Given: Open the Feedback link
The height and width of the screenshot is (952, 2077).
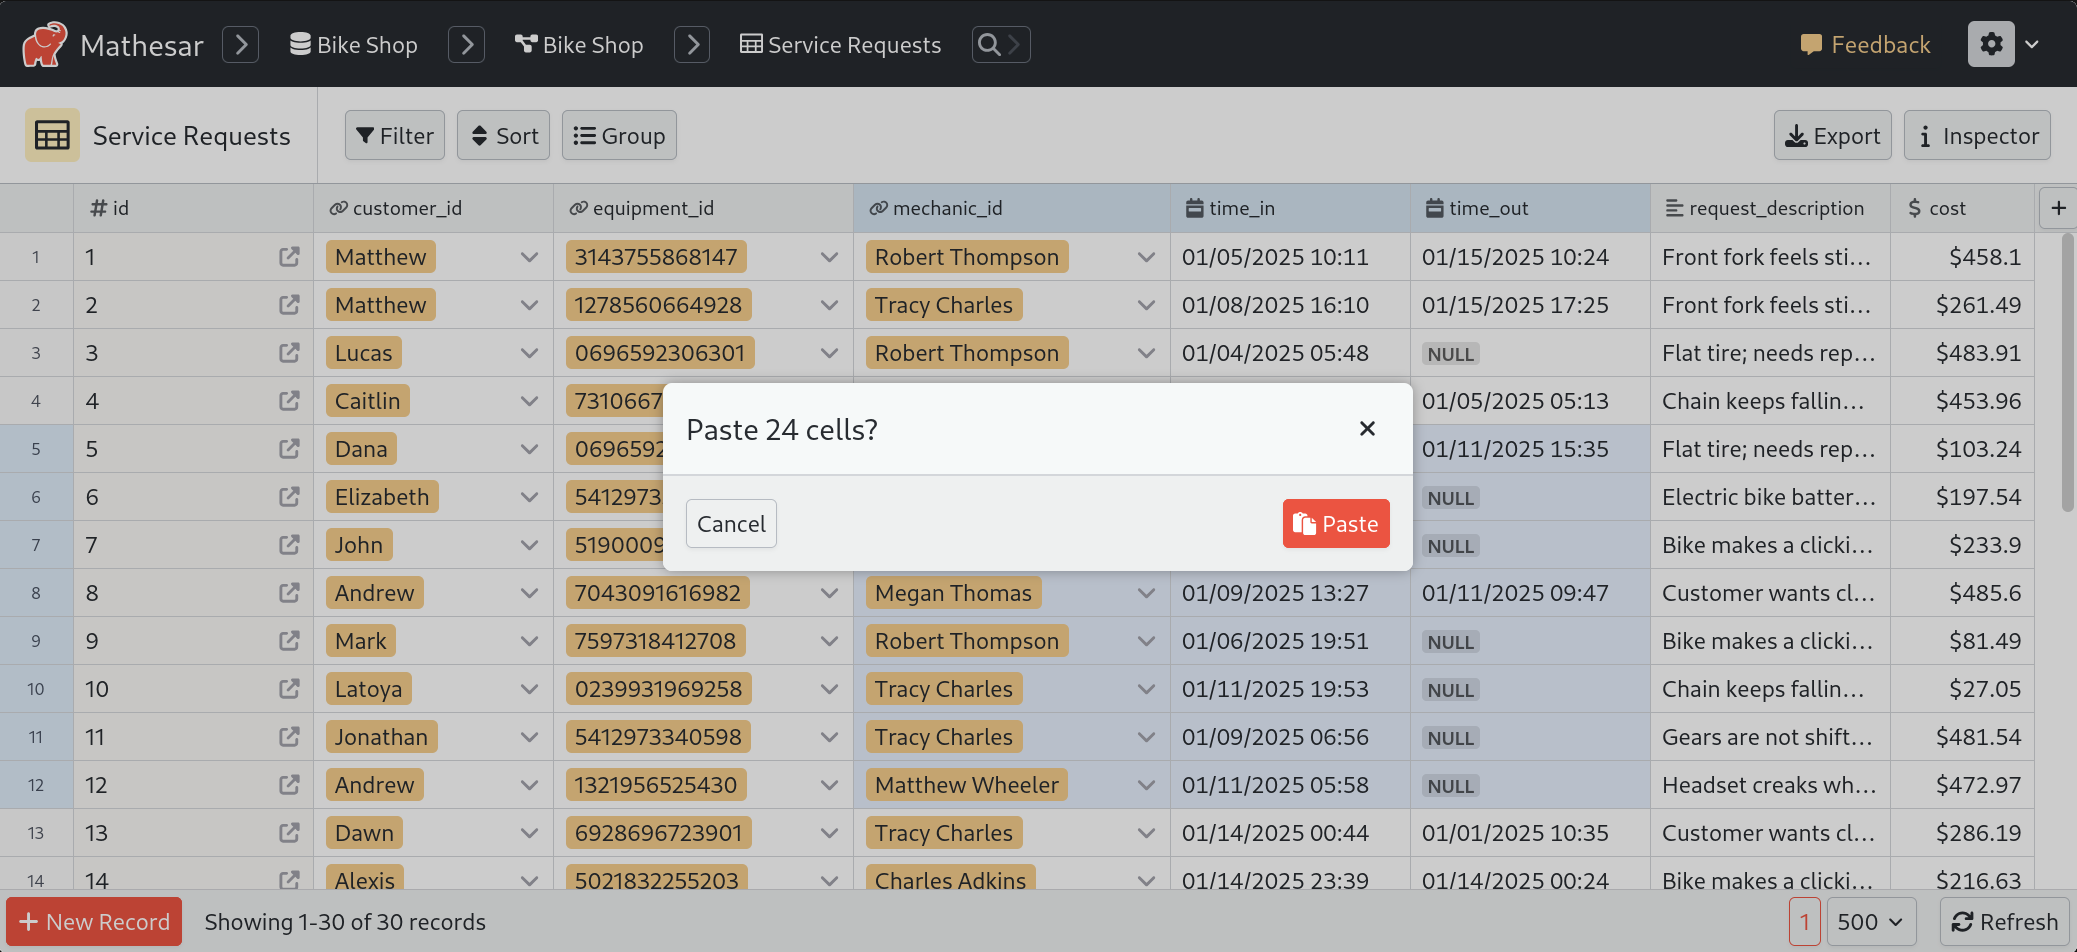Looking at the screenshot, I should tap(1864, 44).
